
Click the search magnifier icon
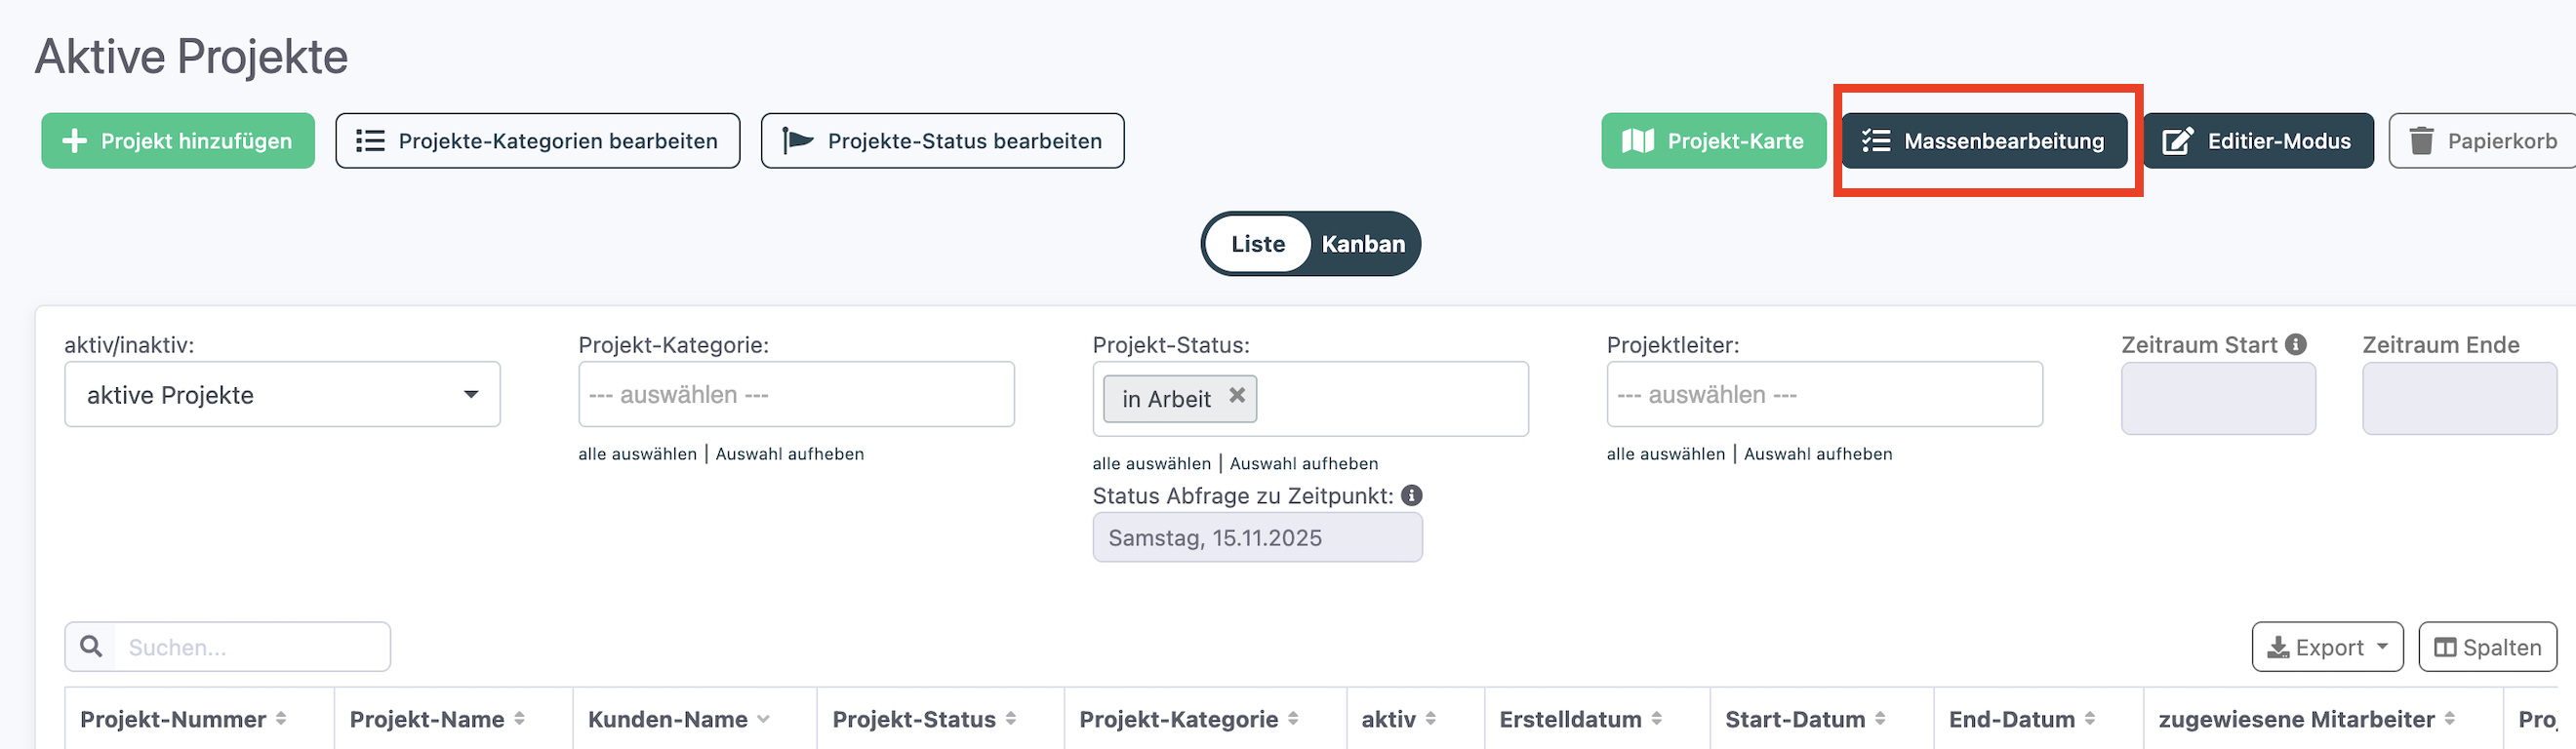click(91, 647)
